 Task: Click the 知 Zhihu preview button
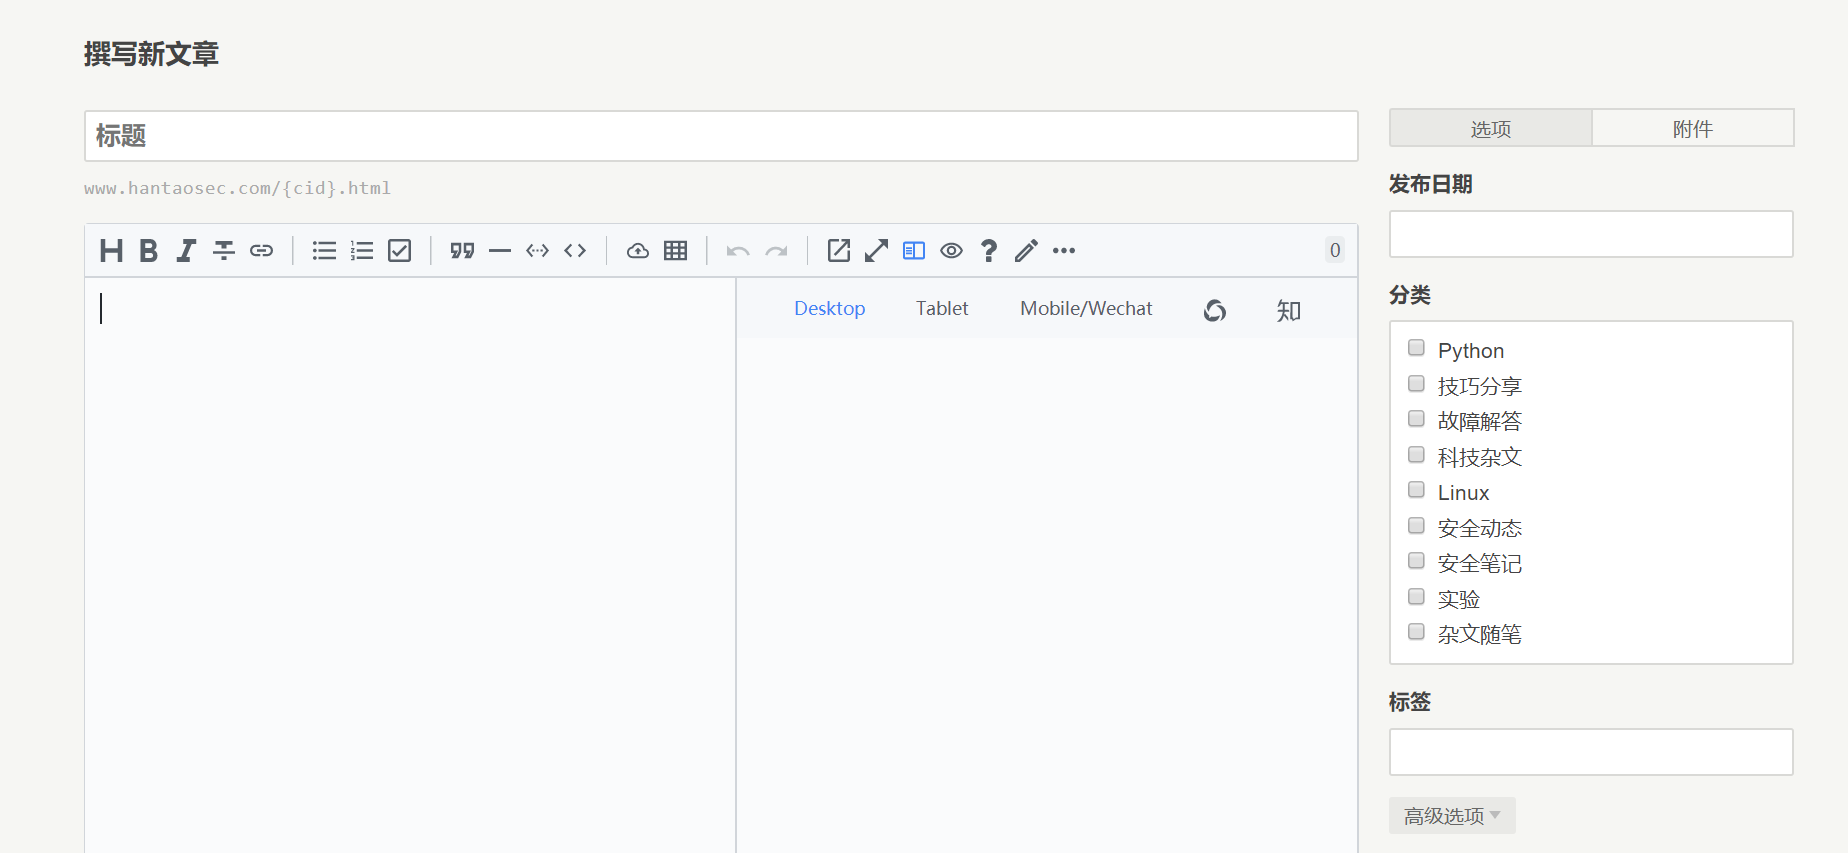pyautogui.click(x=1288, y=311)
